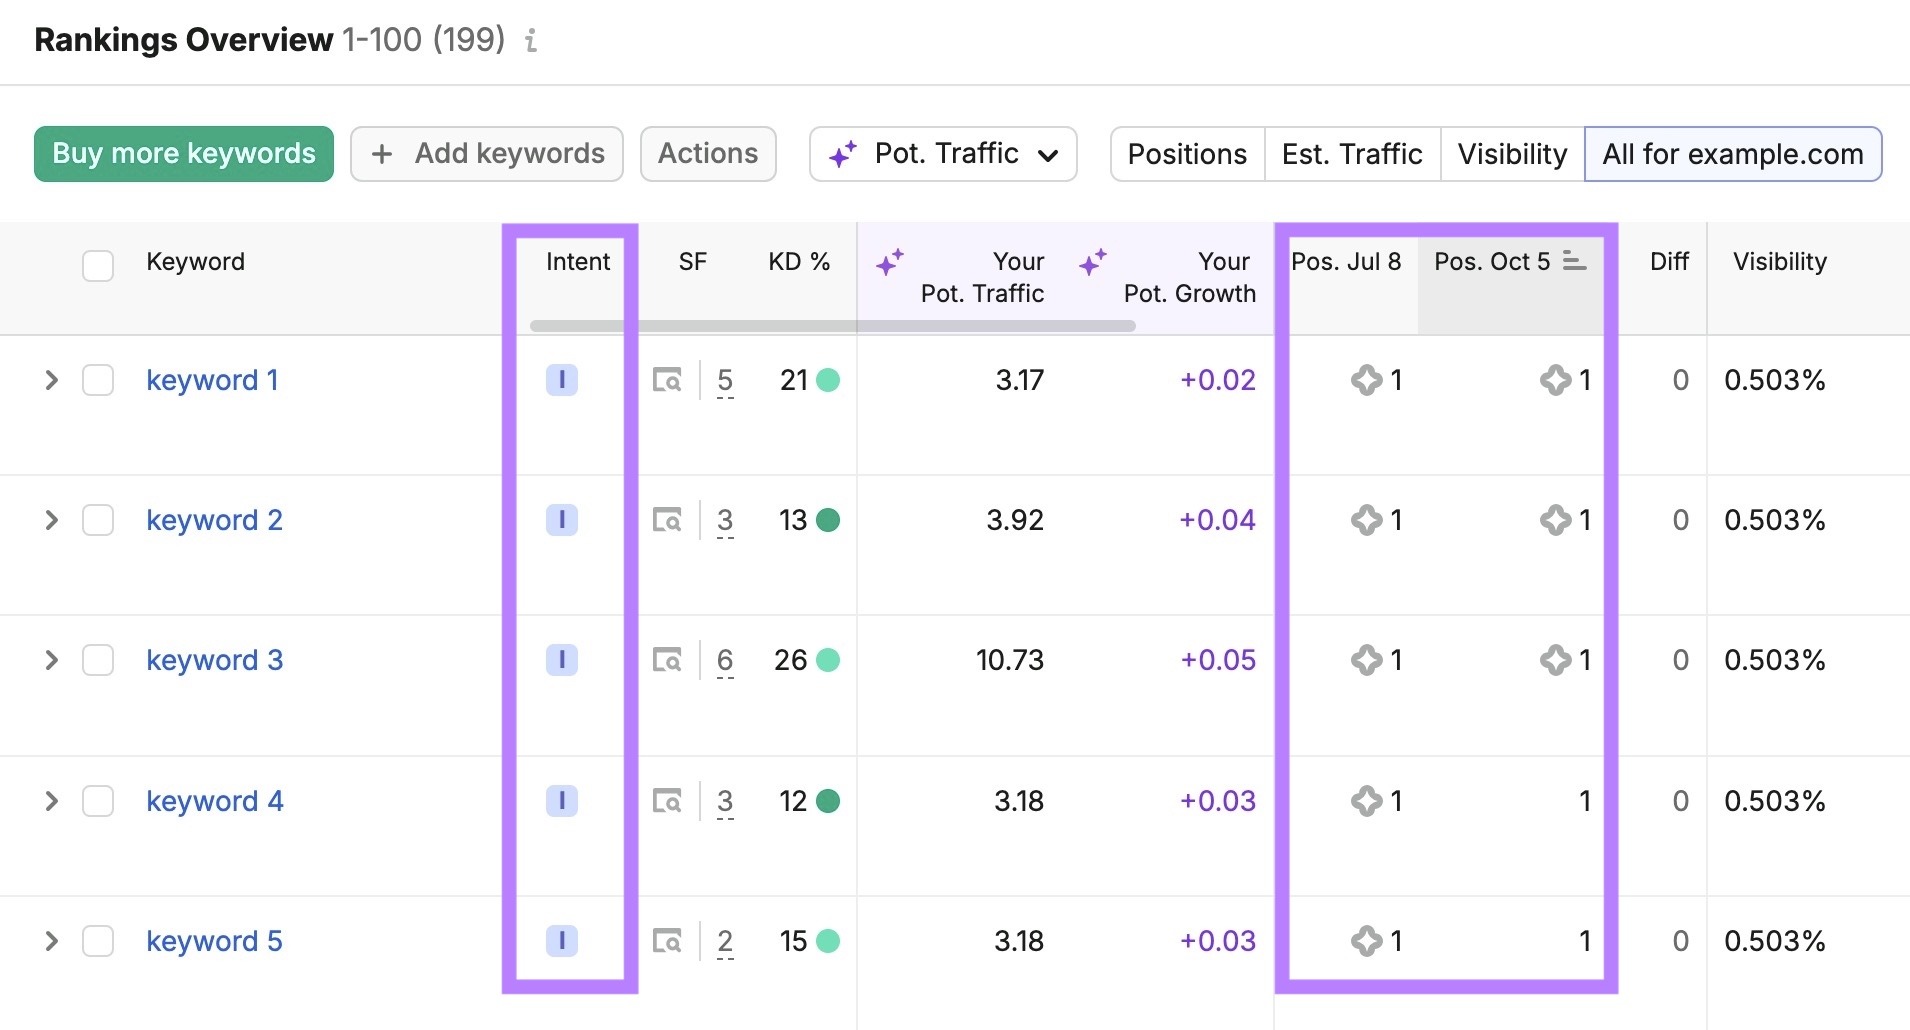
Task: Click the Oct 5 position icon for keyword 3
Action: (1555, 660)
